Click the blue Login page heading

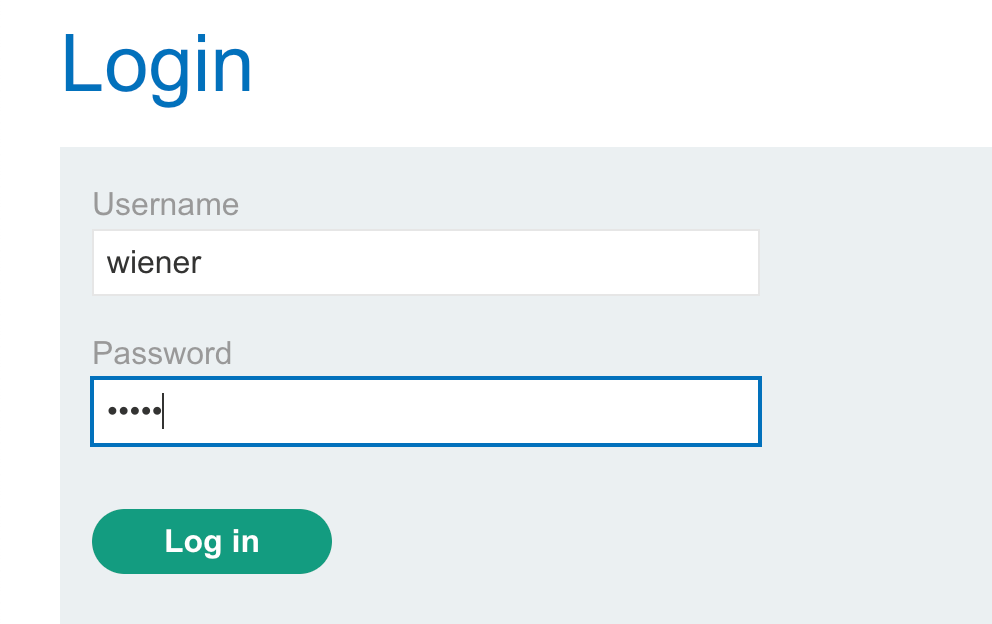(157, 64)
